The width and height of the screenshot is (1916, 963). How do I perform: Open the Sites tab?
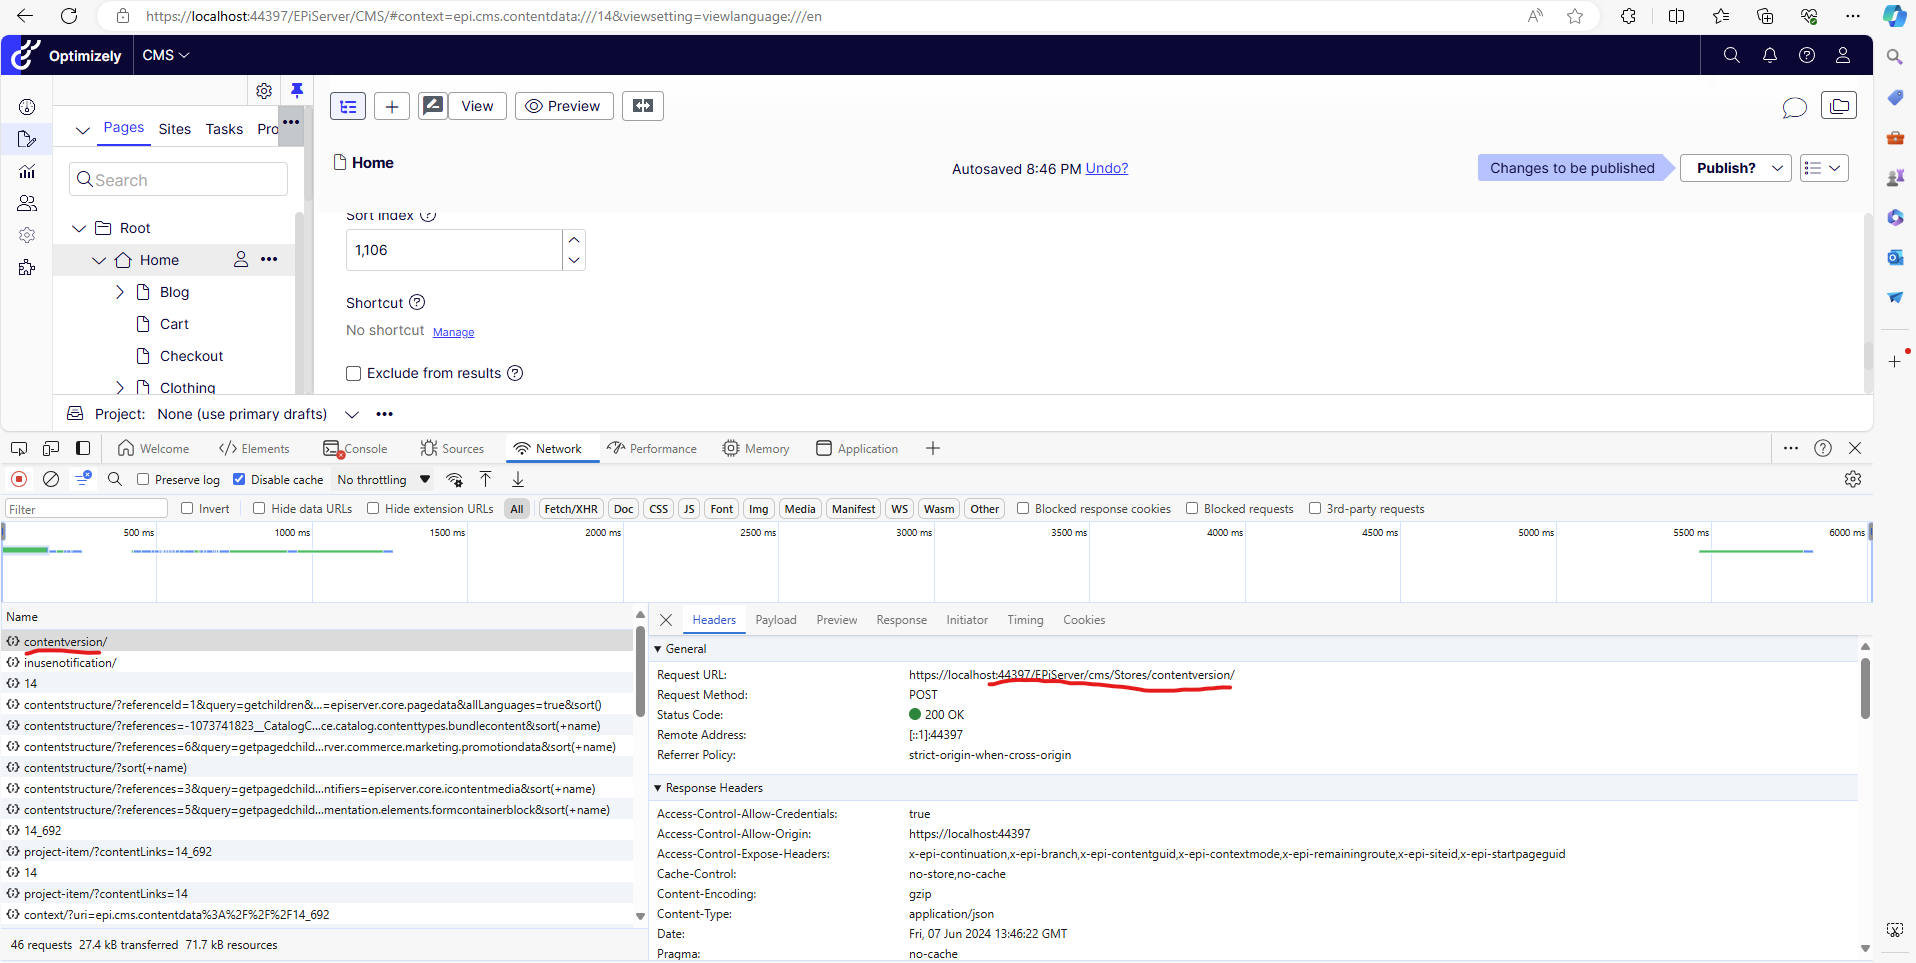point(174,129)
